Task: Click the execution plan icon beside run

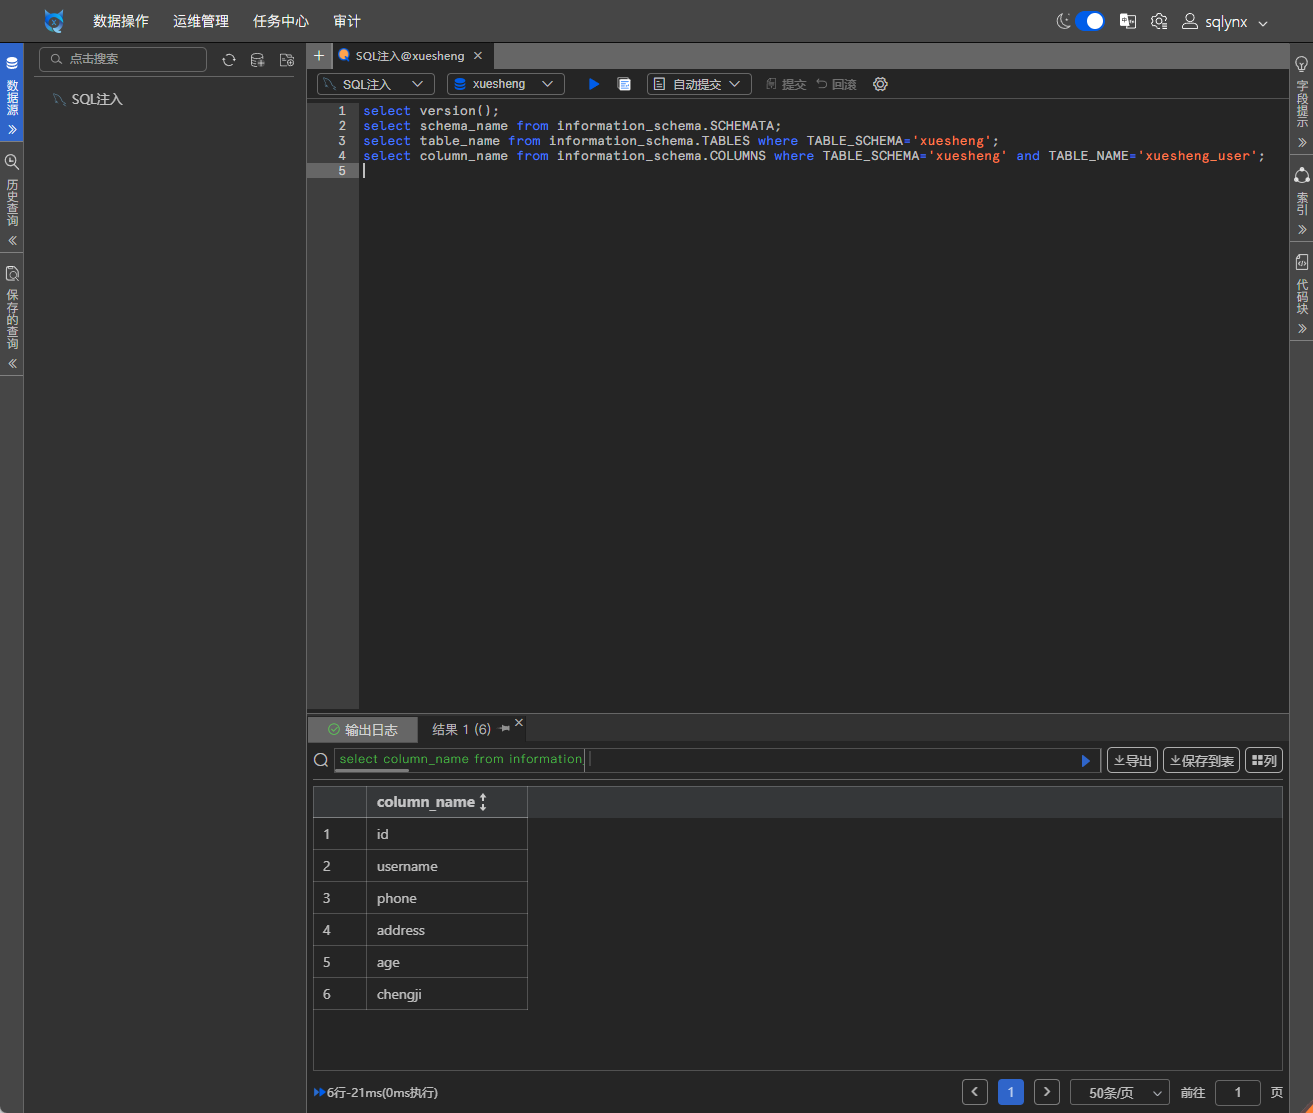Action: pyautogui.click(x=624, y=84)
